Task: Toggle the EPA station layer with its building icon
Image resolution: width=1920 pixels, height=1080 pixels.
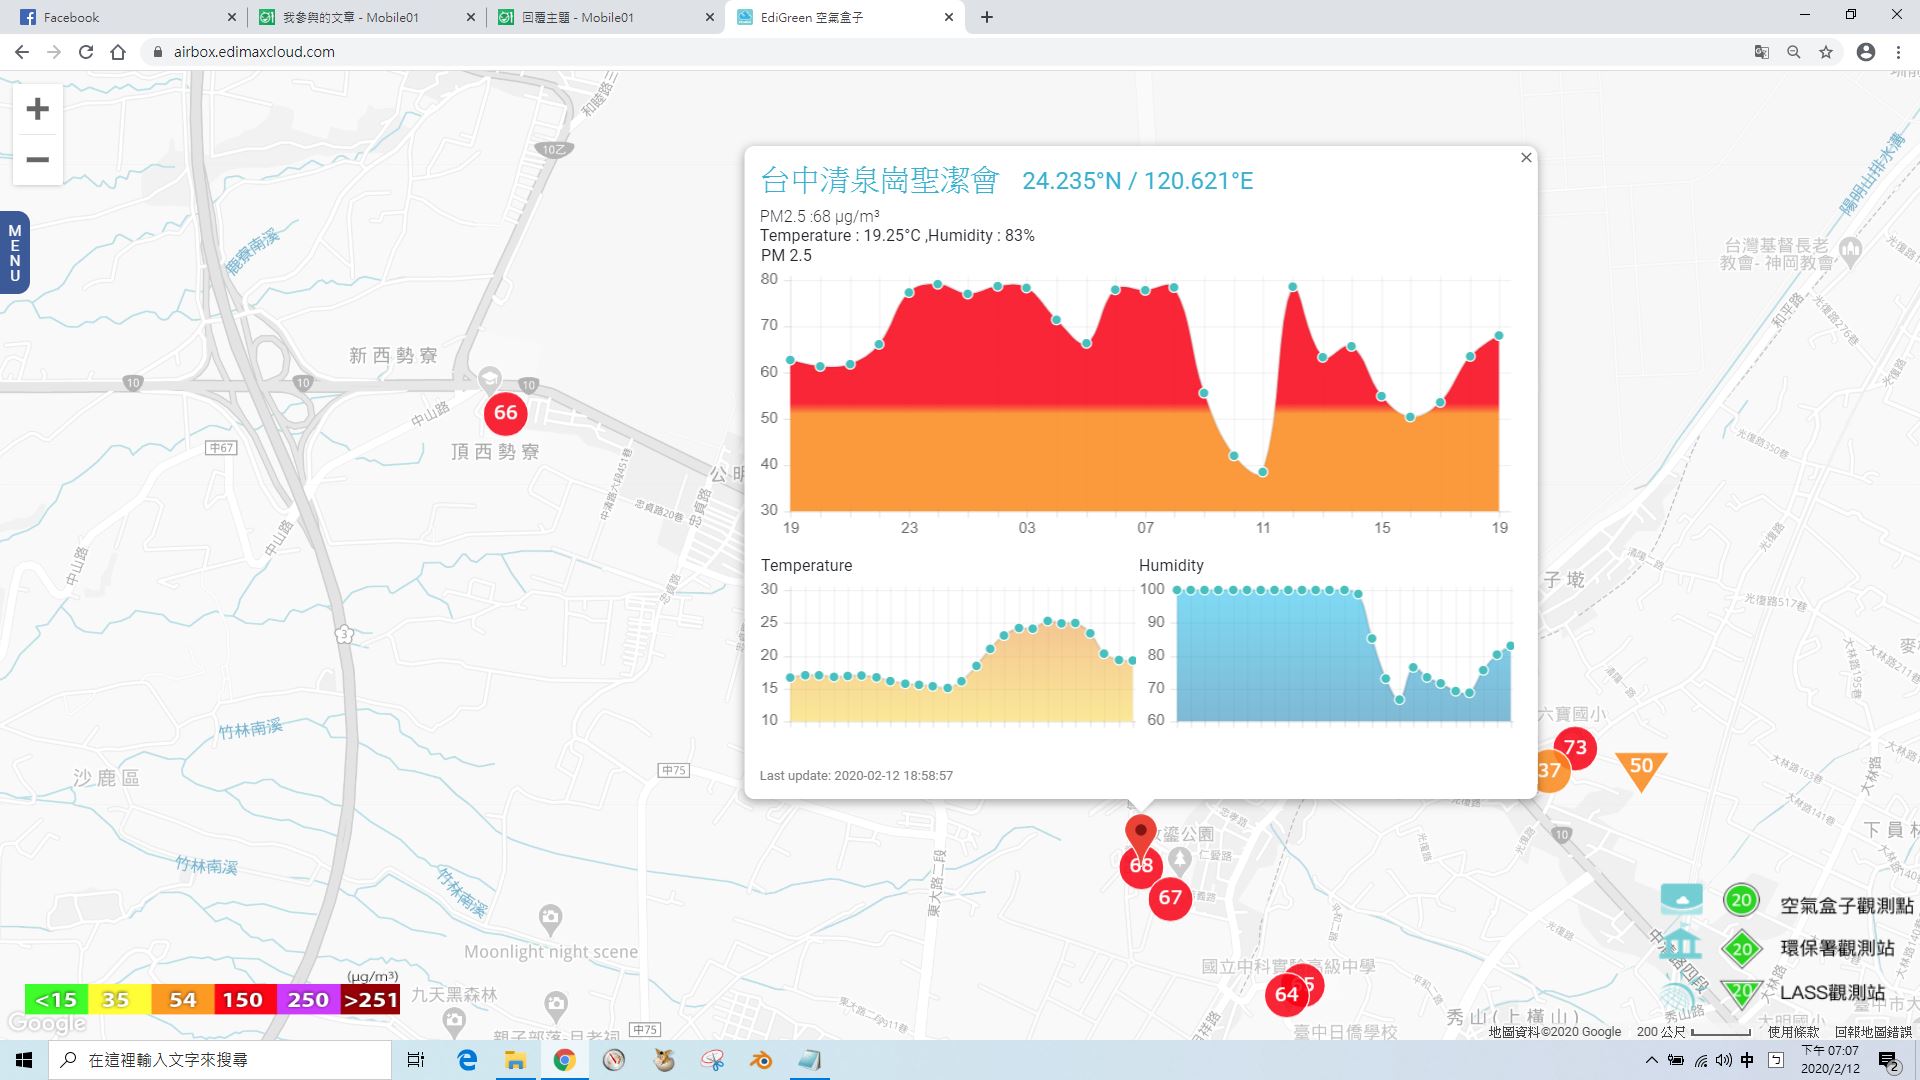Action: [x=1681, y=945]
